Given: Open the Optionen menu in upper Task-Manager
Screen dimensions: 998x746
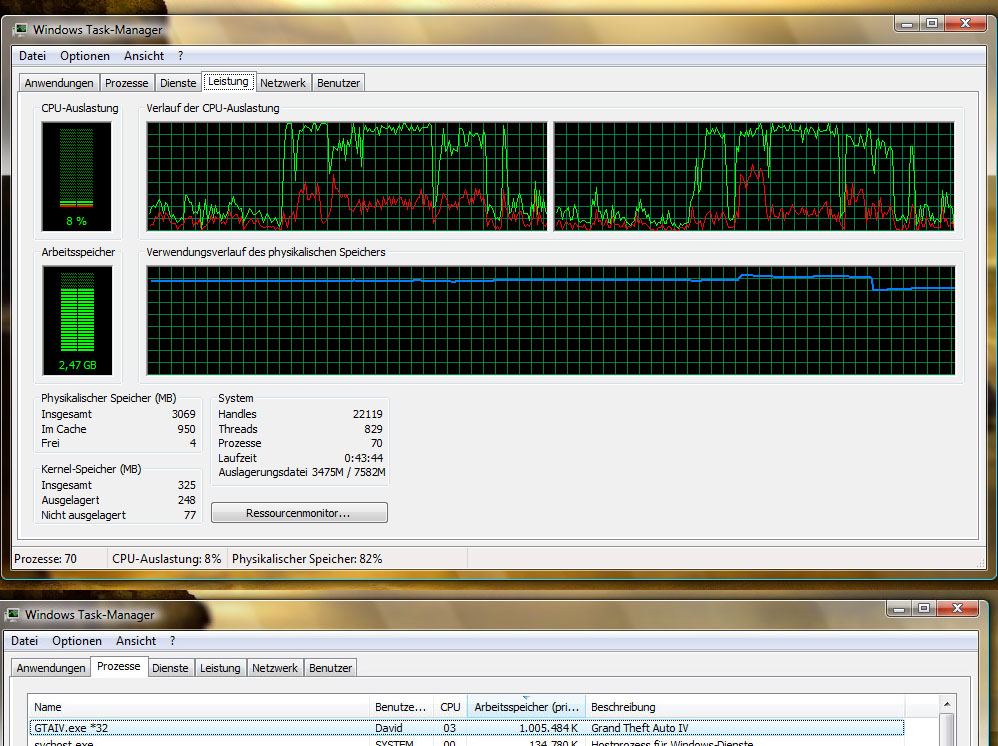Looking at the screenshot, I should pos(85,56).
